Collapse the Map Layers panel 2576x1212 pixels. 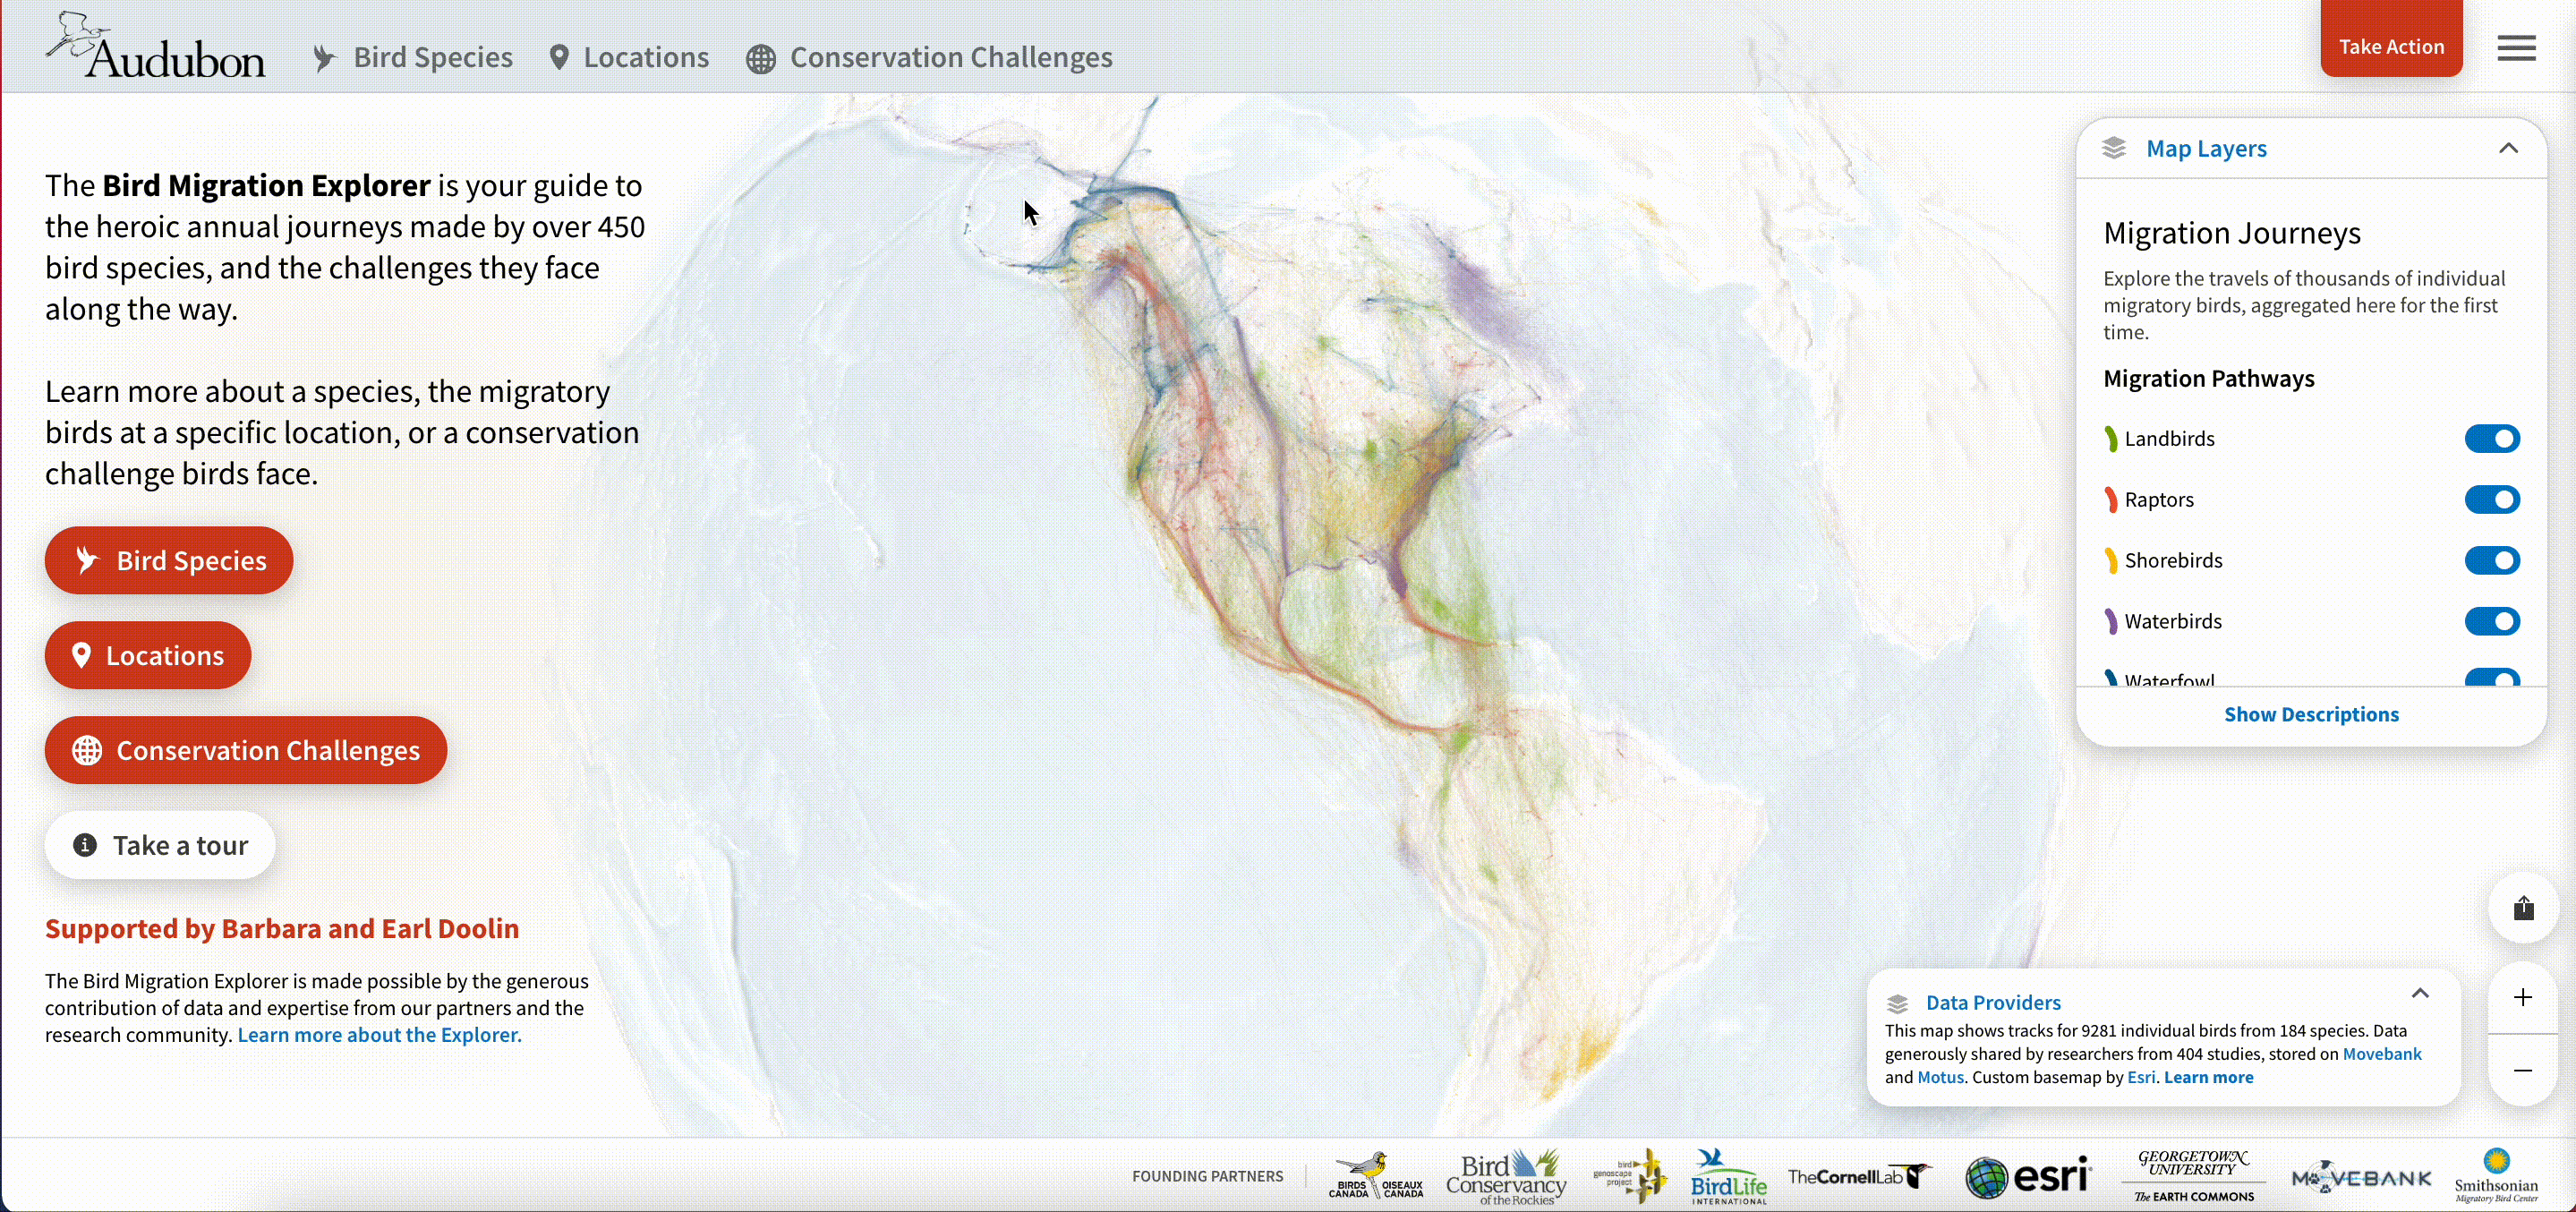(2507, 148)
